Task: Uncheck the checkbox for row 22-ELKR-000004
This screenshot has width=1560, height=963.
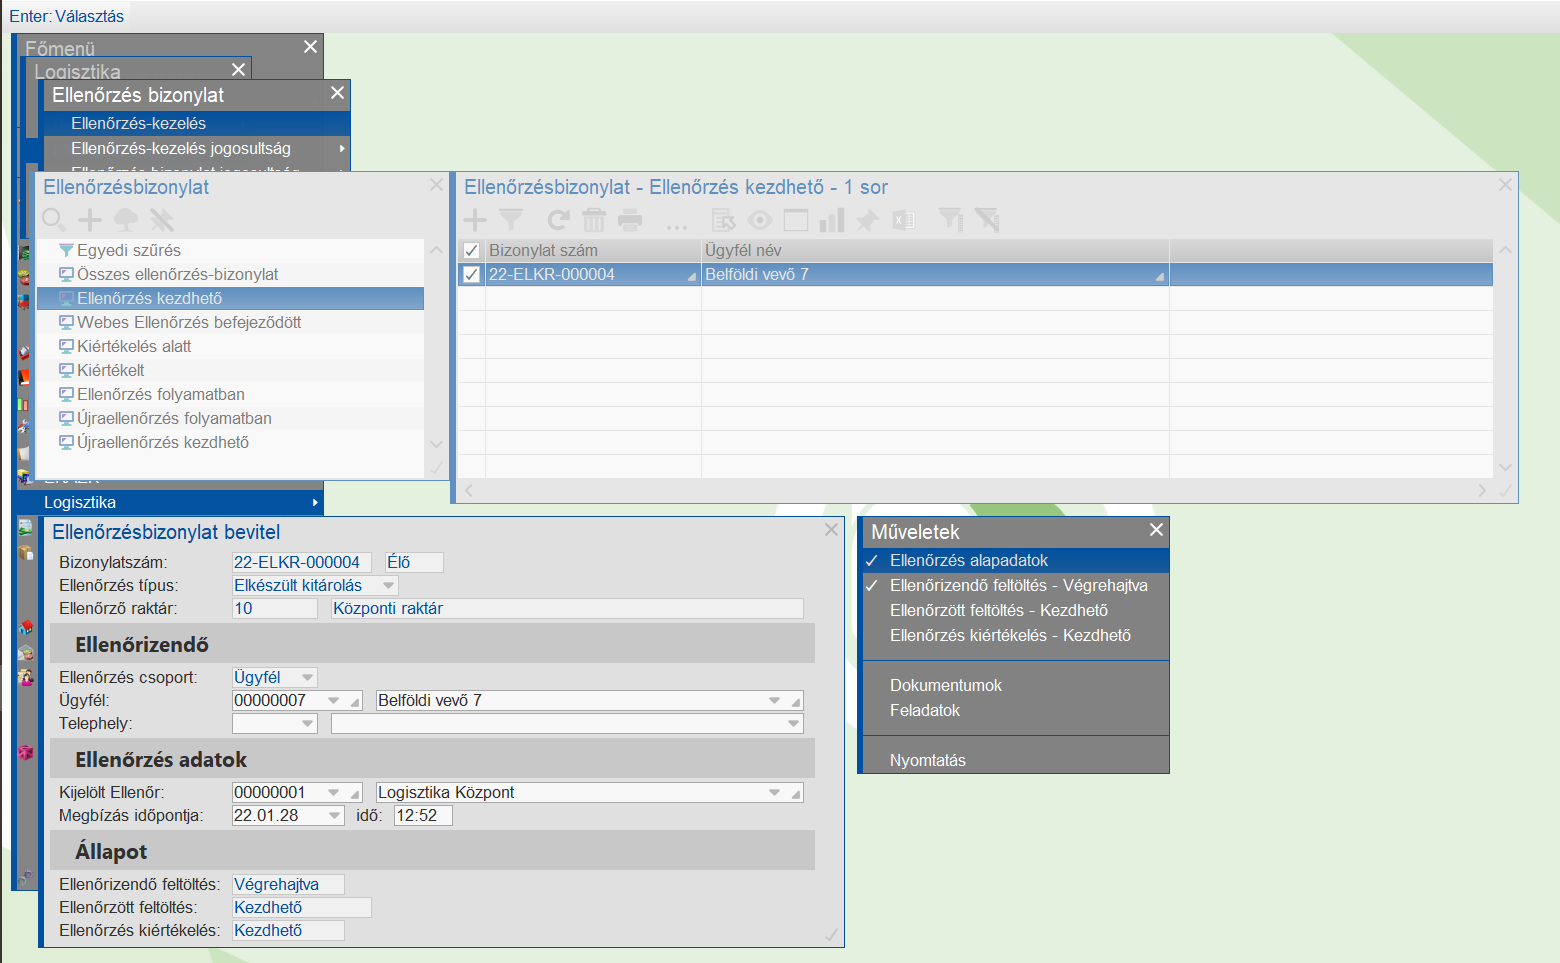Action: pyautogui.click(x=472, y=274)
